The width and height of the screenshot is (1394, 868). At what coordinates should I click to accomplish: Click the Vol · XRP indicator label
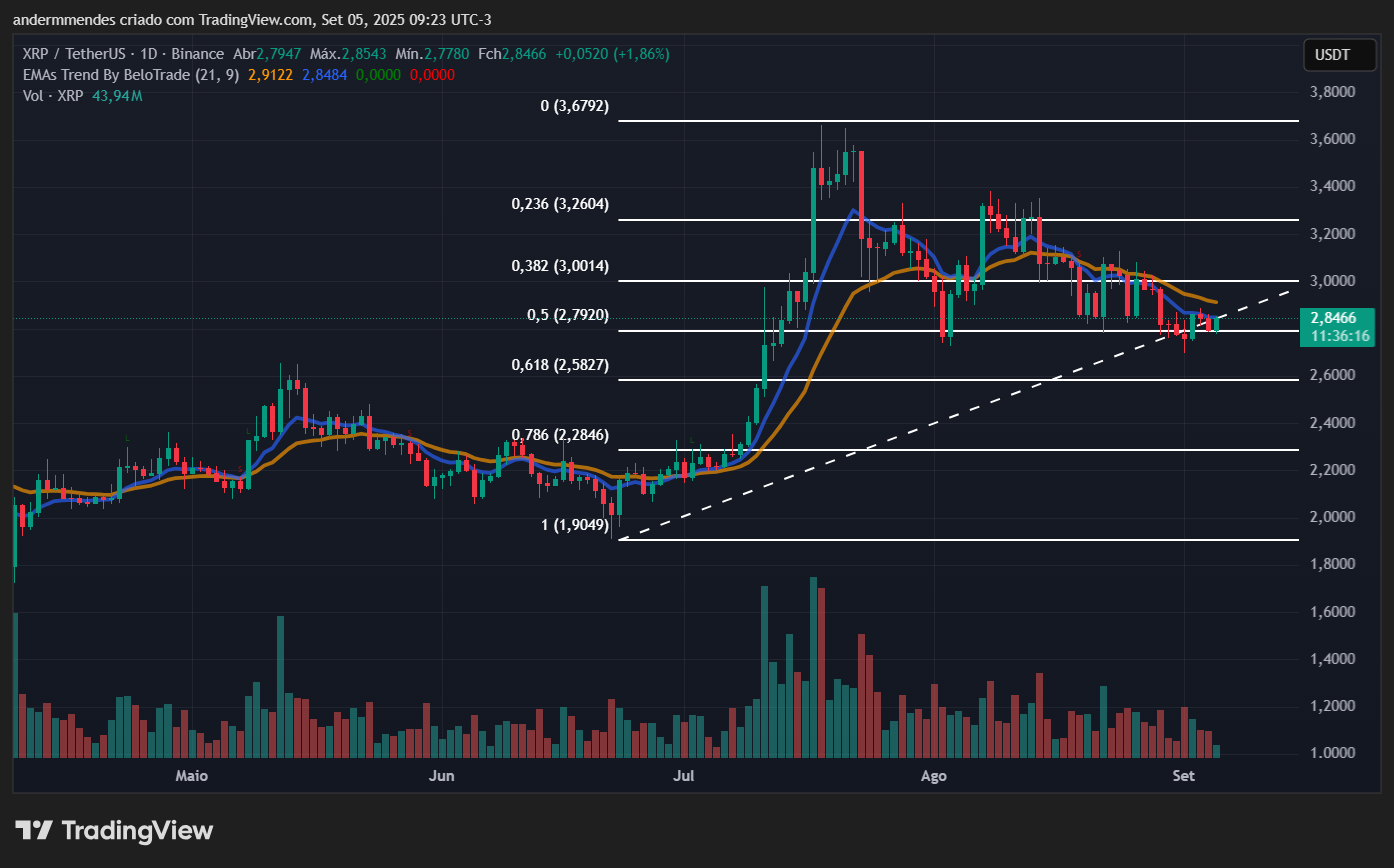[54, 96]
